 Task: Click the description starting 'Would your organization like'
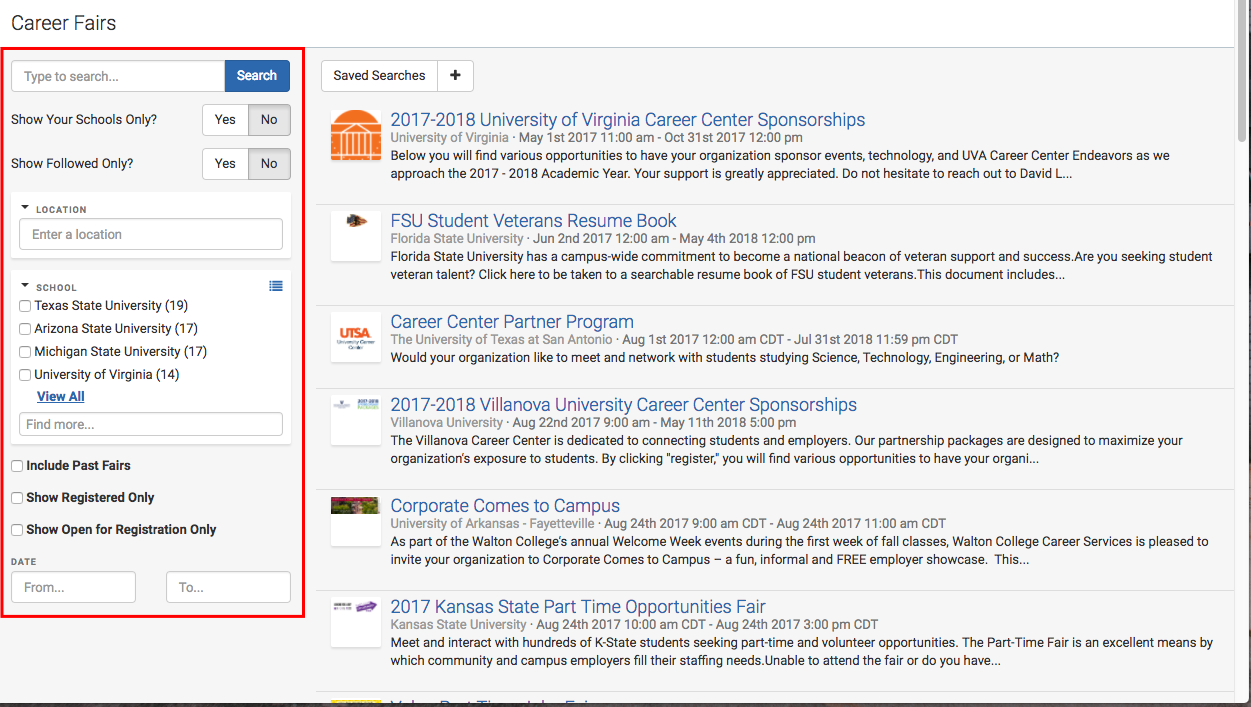click(724, 358)
